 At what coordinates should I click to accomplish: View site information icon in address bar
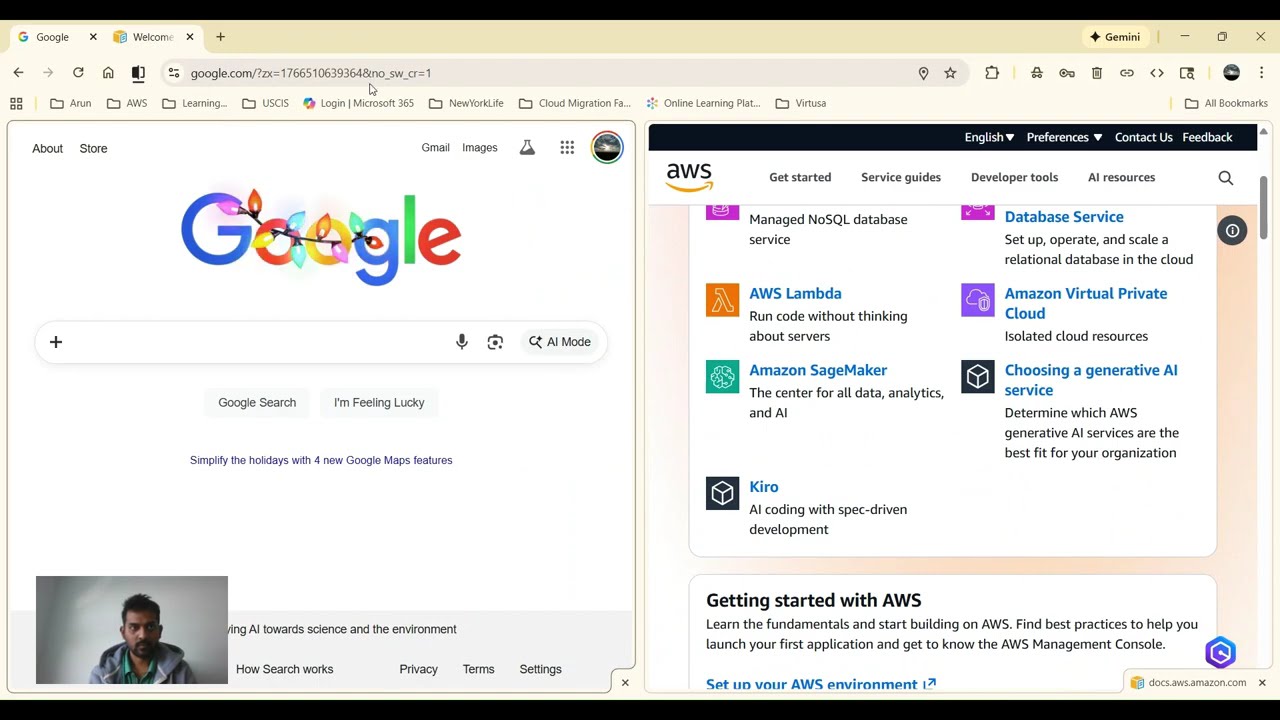coord(173,73)
